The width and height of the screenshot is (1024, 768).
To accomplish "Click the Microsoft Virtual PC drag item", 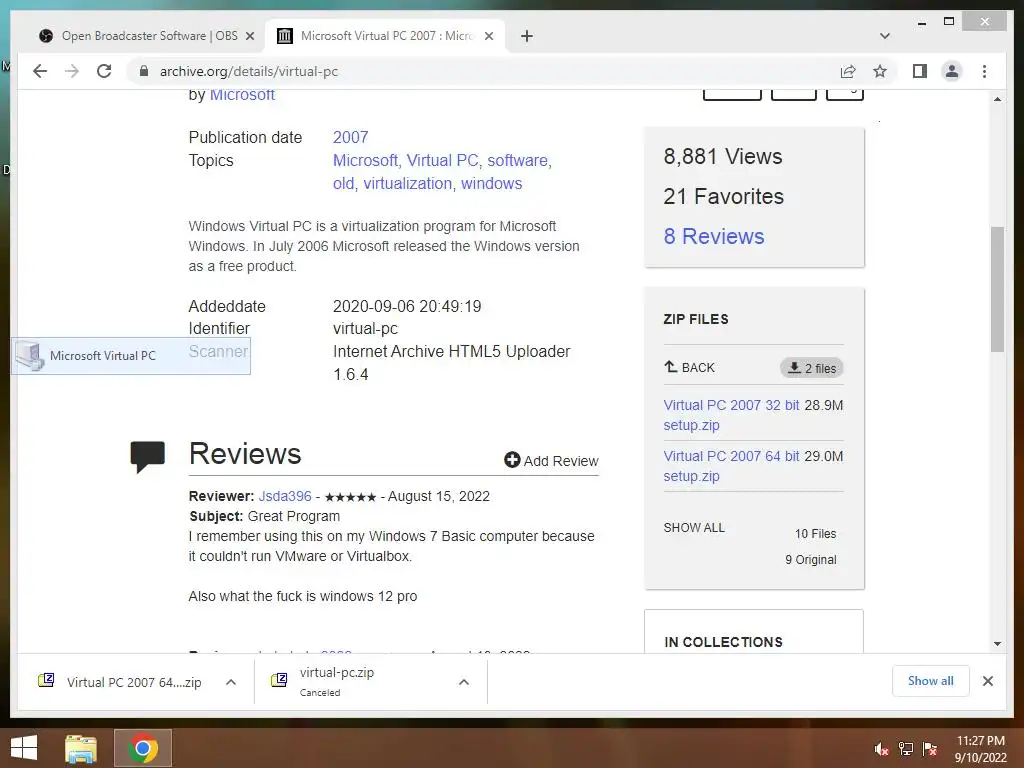I will (x=131, y=356).
